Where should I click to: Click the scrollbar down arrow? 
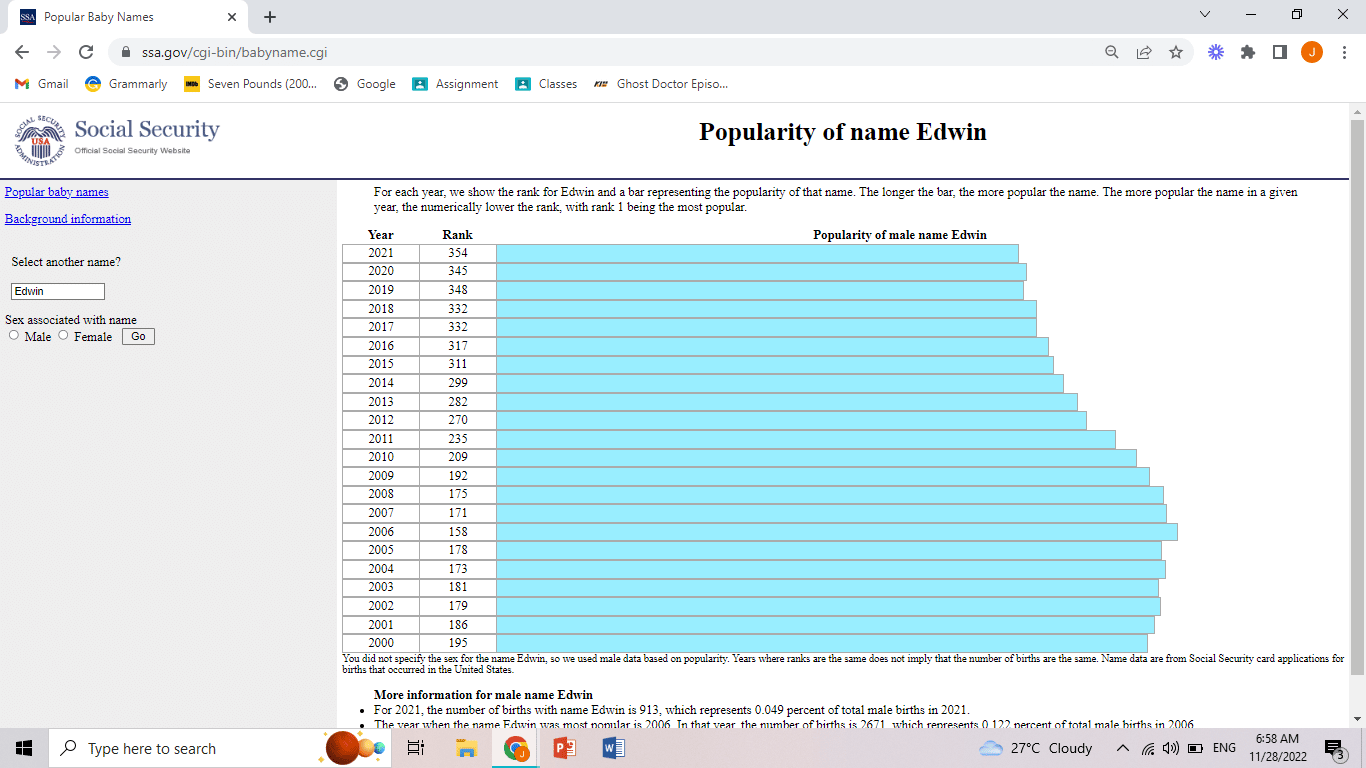1357,719
